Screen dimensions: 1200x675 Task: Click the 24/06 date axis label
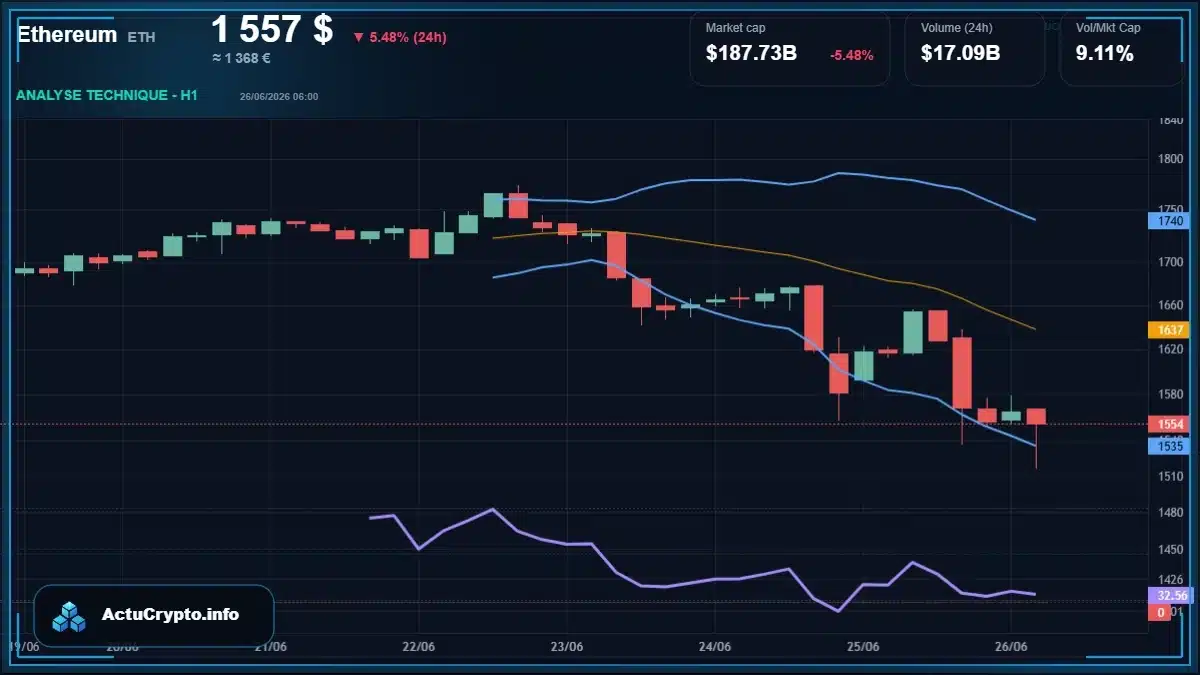click(714, 647)
